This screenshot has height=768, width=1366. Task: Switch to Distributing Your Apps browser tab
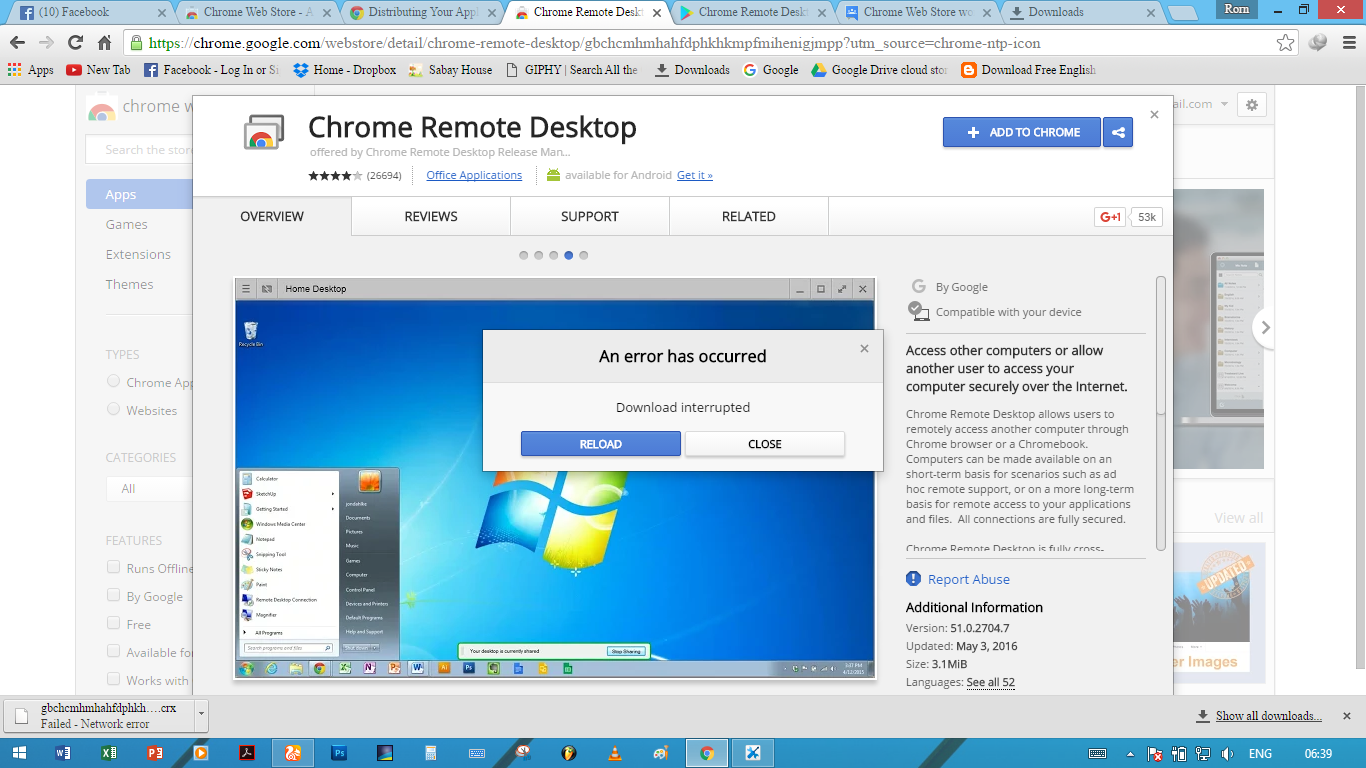click(421, 12)
